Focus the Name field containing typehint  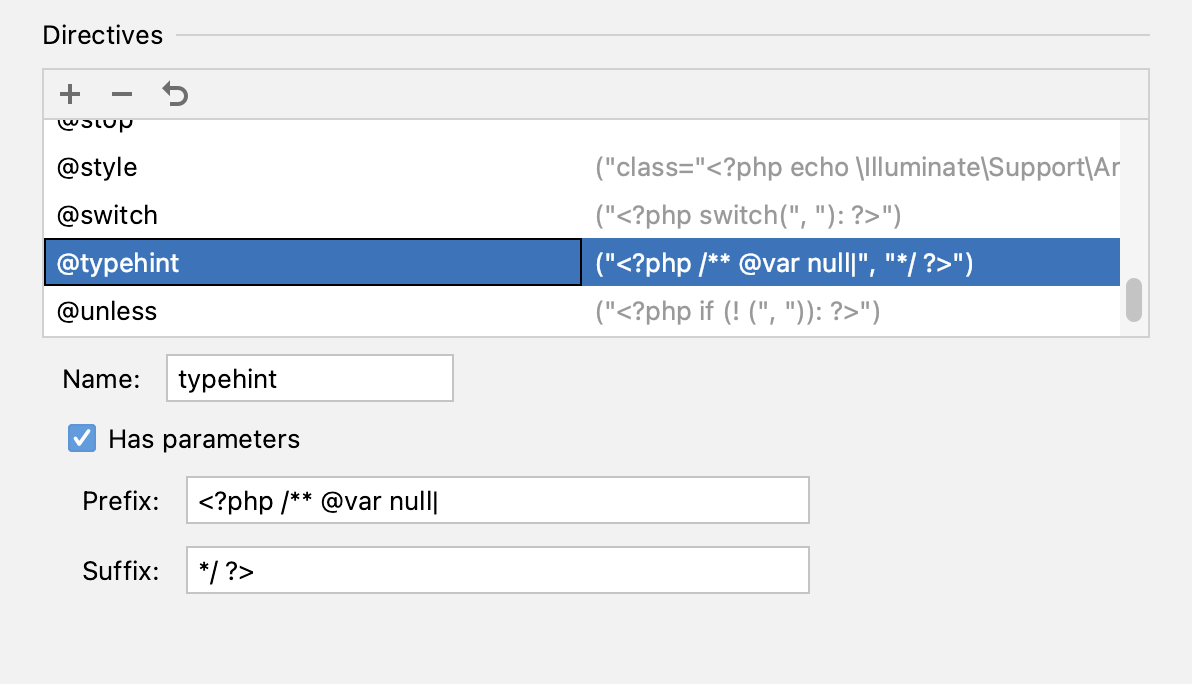(310, 378)
